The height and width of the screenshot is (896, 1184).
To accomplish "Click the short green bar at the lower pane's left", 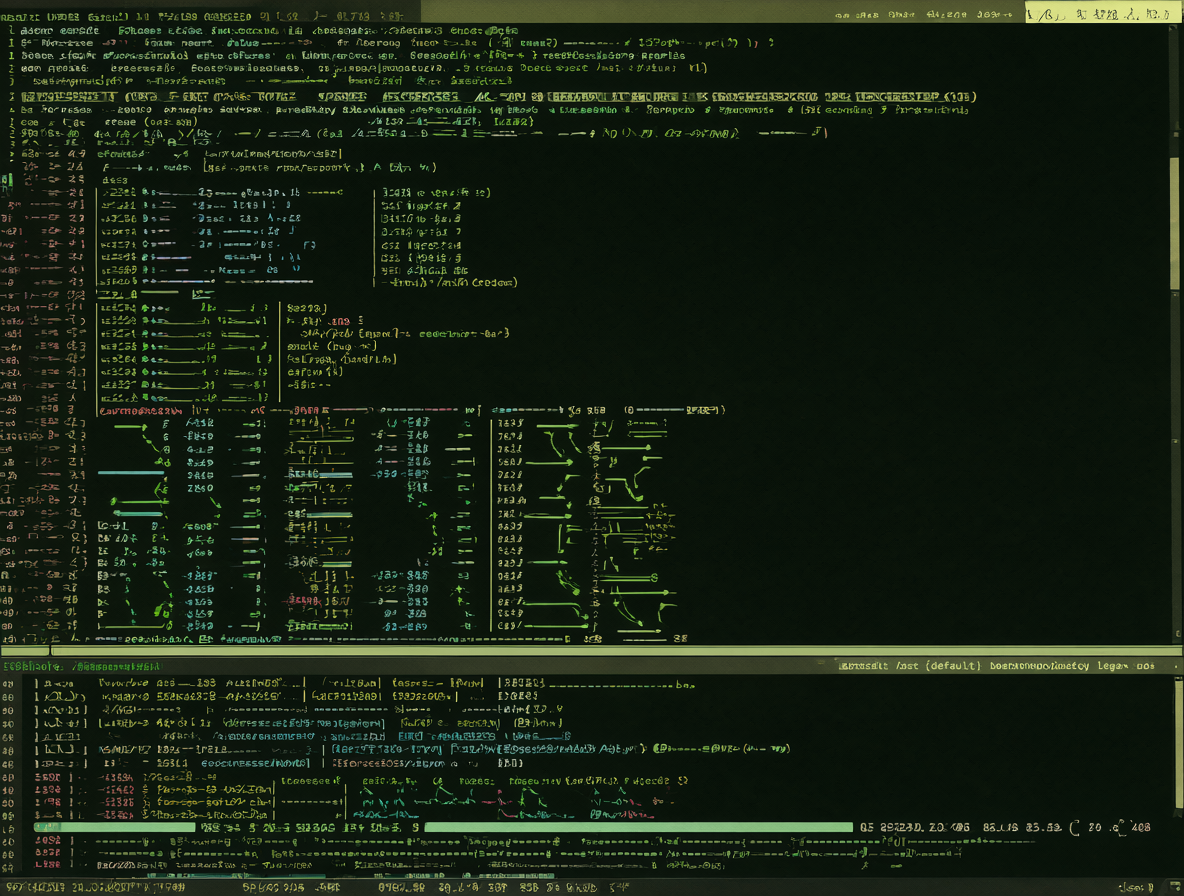I will point(115,827).
